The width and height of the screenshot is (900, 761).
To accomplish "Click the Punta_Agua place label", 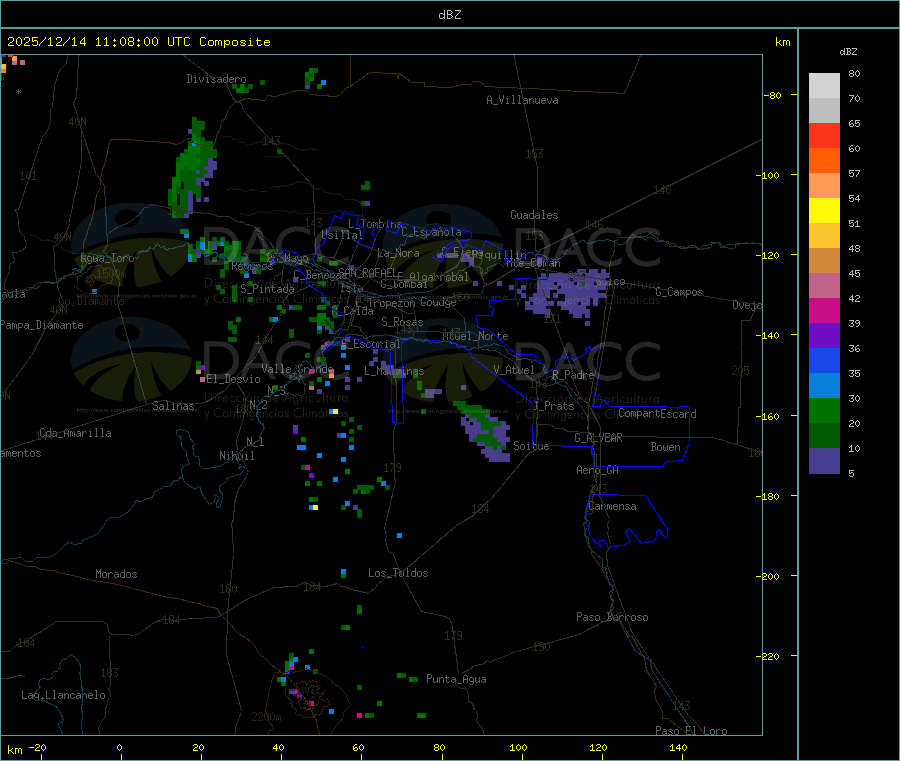I will coord(456,679).
